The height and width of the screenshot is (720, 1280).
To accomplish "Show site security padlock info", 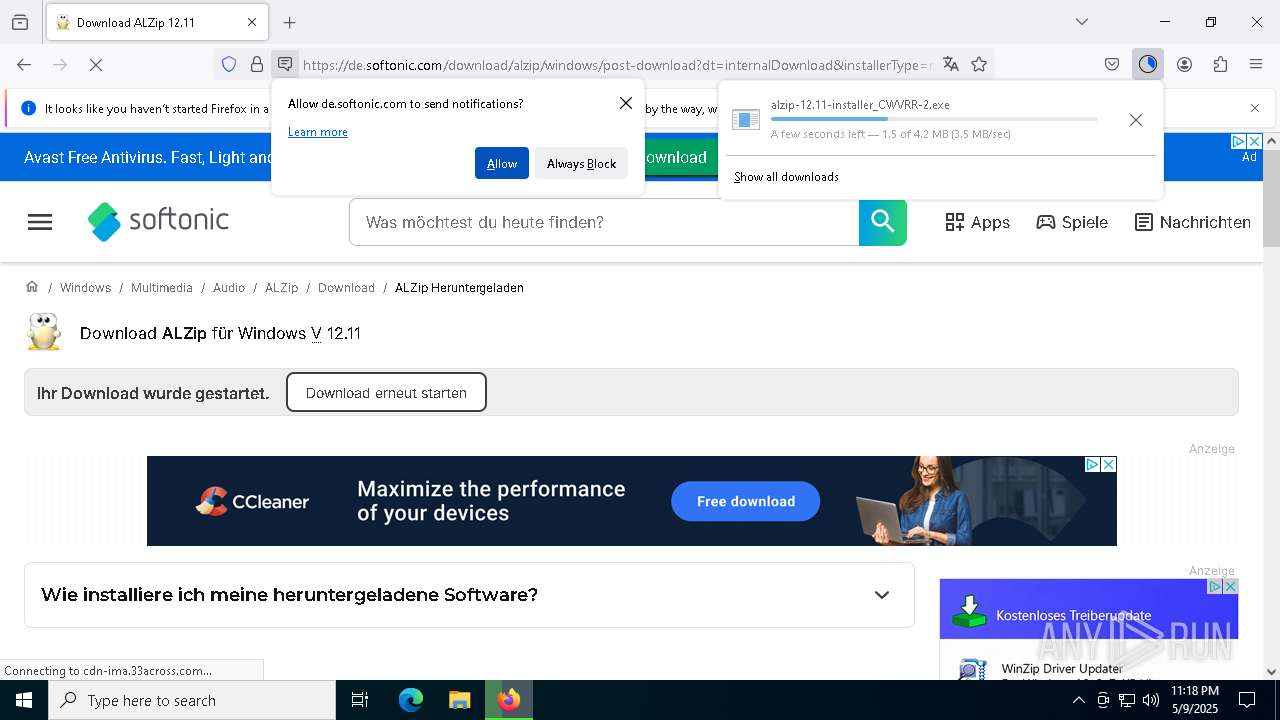I will [x=257, y=65].
